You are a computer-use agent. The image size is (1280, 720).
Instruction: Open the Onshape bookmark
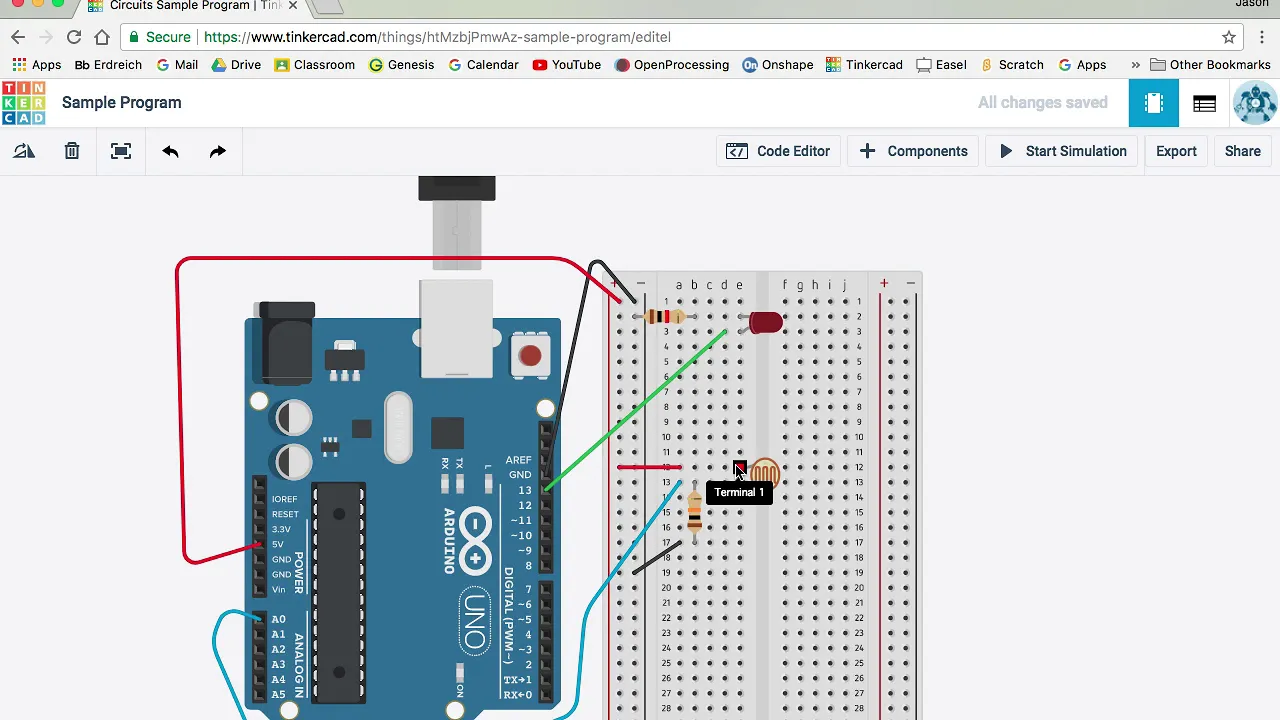[x=777, y=65]
